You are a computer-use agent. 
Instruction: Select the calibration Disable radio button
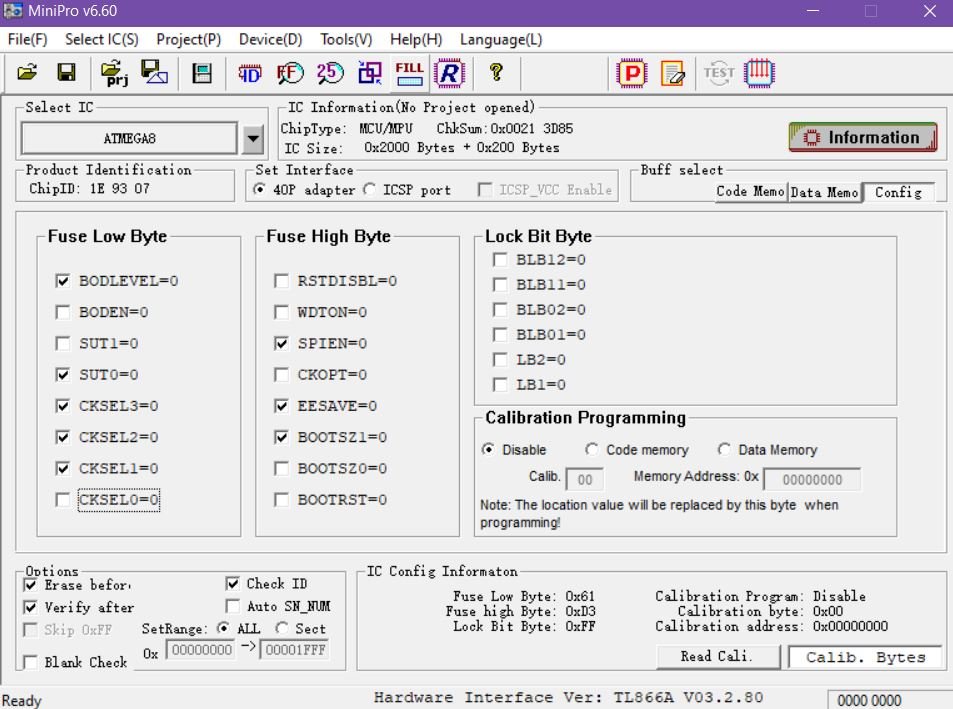(x=488, y=450)
